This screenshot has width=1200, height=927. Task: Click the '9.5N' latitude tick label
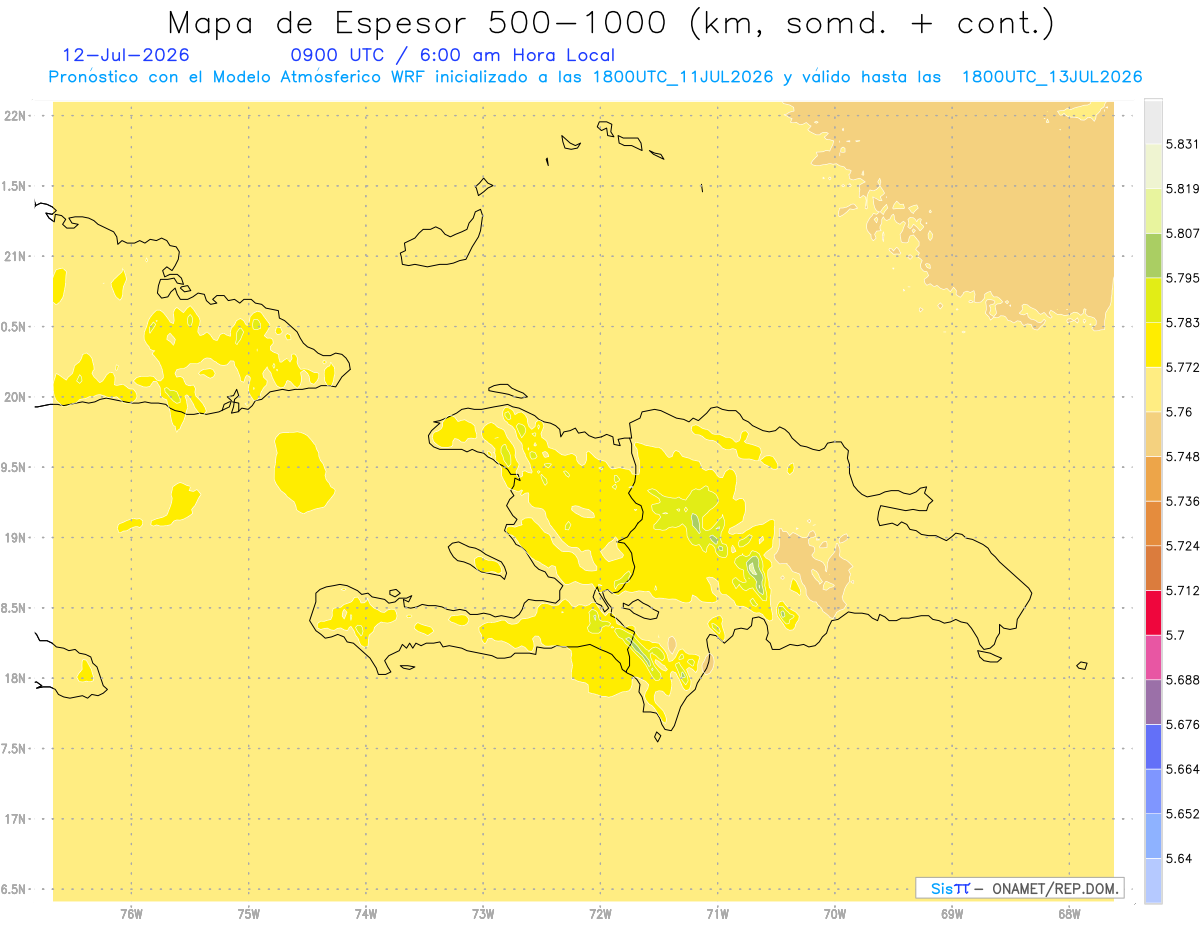pos(13,468)
